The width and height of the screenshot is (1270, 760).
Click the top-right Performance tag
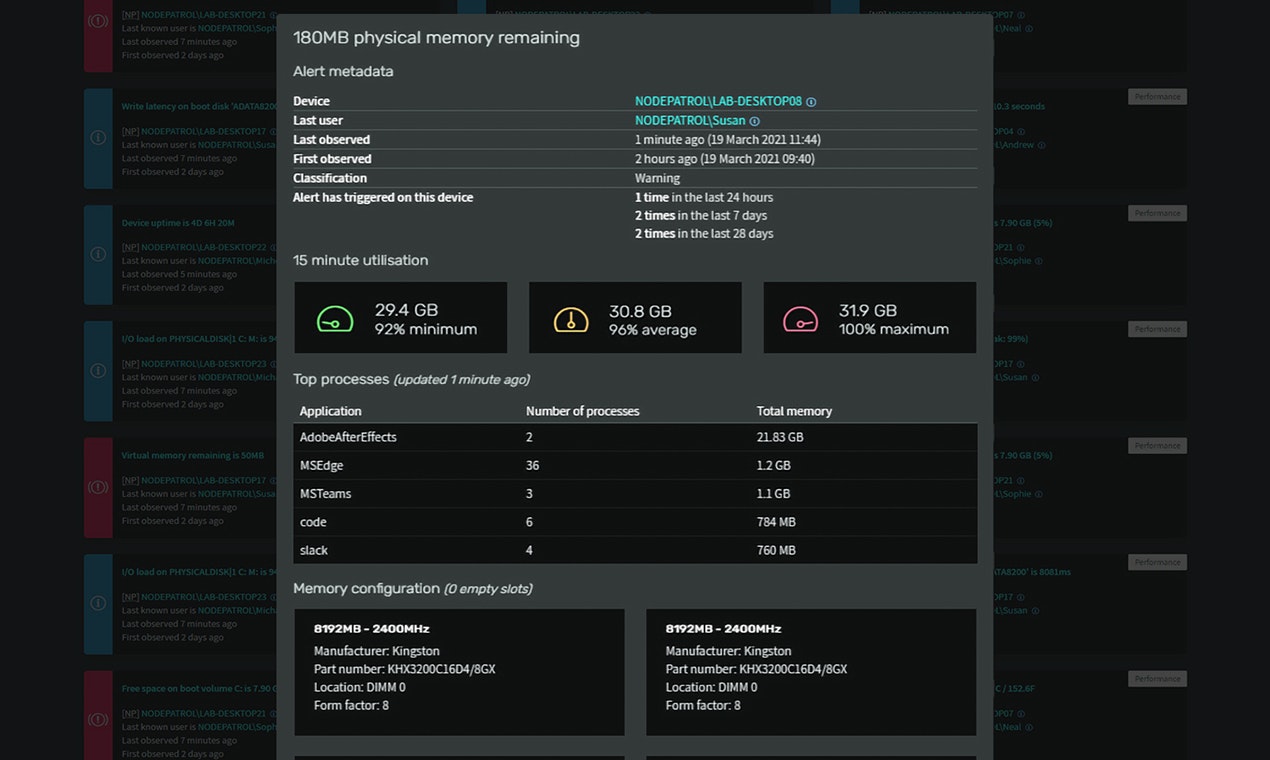click(1157, 96)
